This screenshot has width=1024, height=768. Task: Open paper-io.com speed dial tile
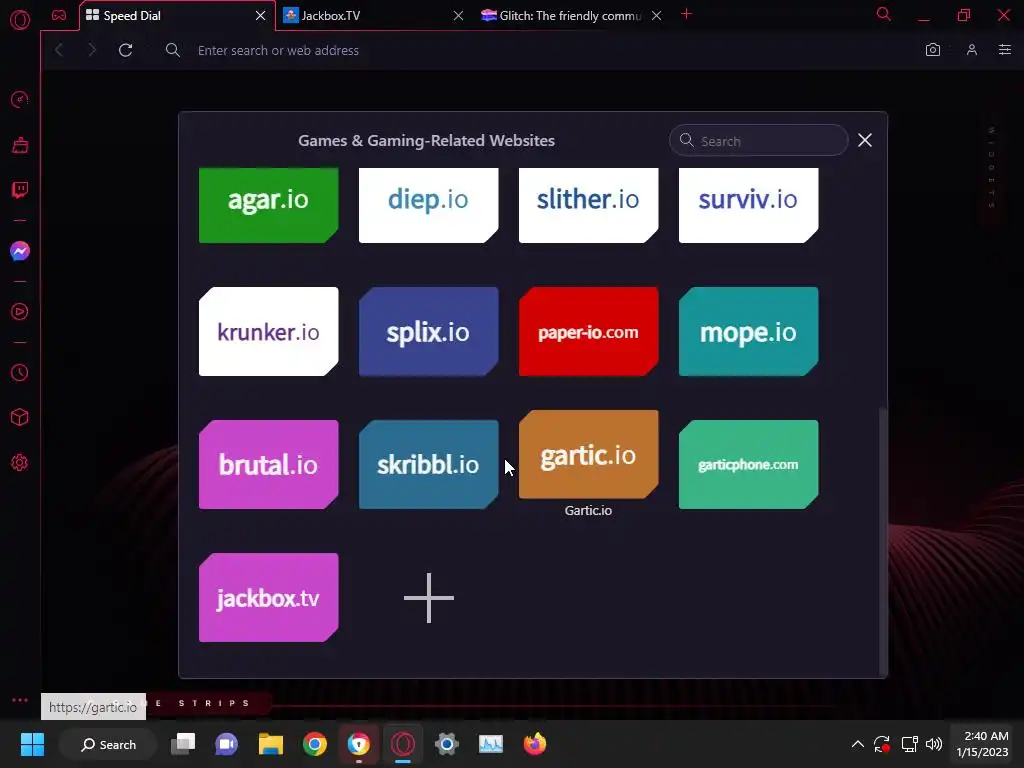tap(588, 332)
